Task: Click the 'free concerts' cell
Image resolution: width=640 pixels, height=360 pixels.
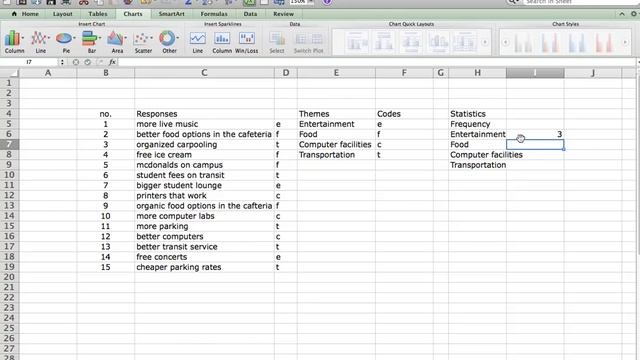Action: [204, 257]
